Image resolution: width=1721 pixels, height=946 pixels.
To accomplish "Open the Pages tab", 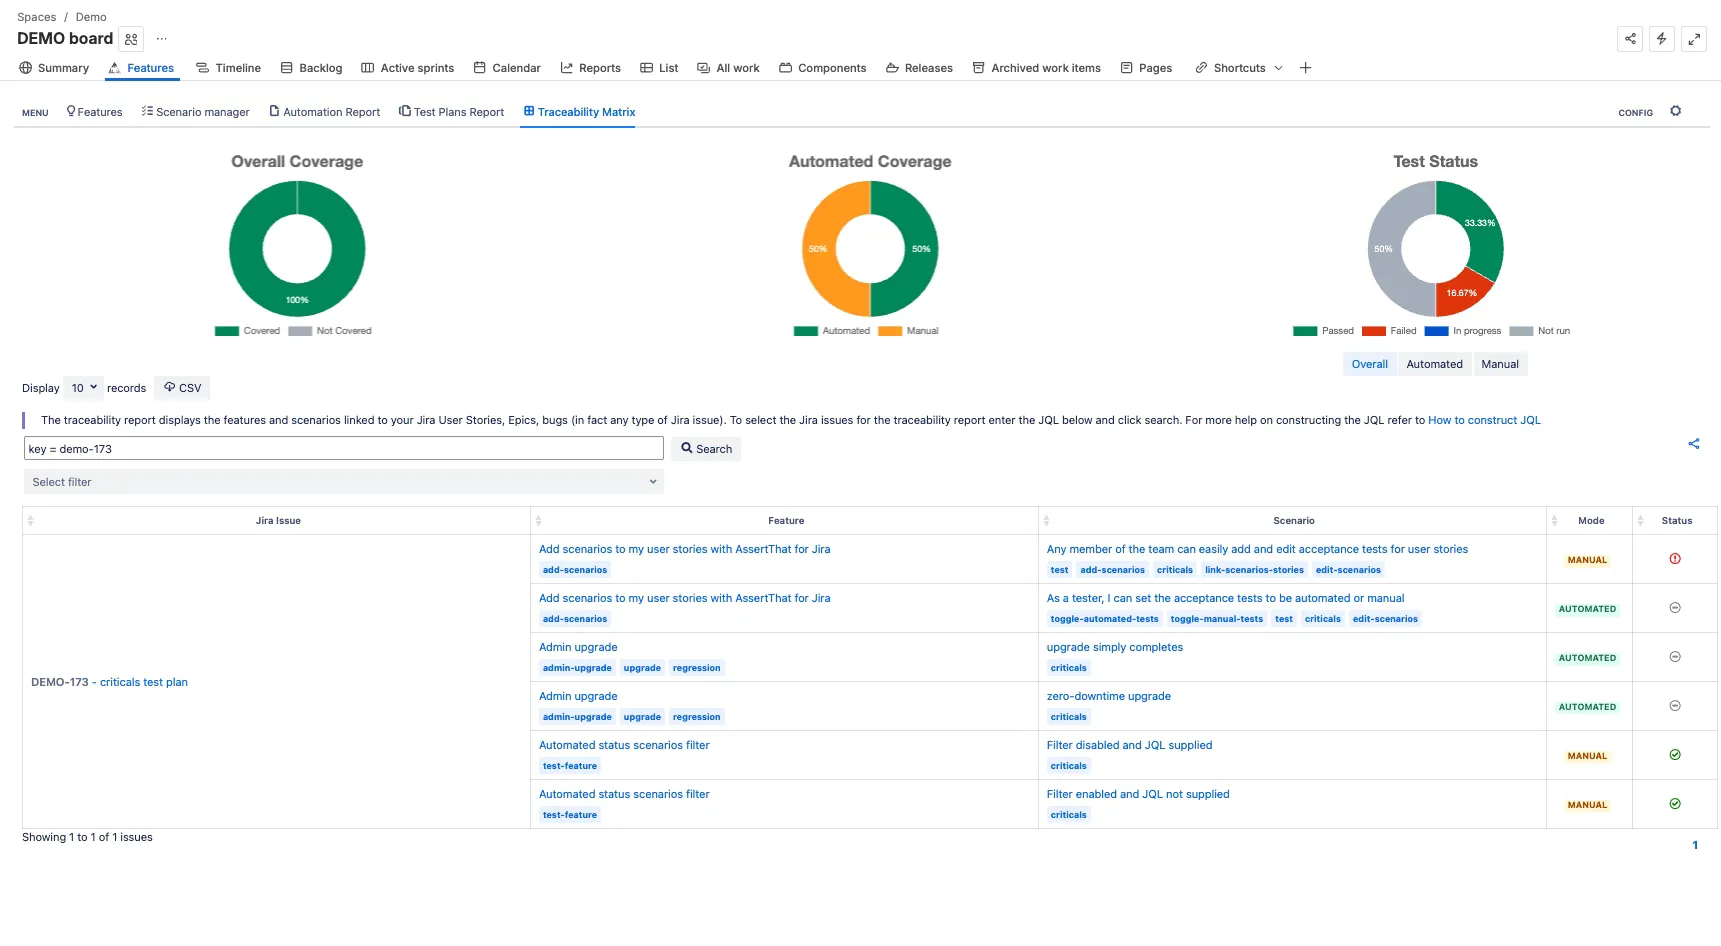I will [1146, 68].
